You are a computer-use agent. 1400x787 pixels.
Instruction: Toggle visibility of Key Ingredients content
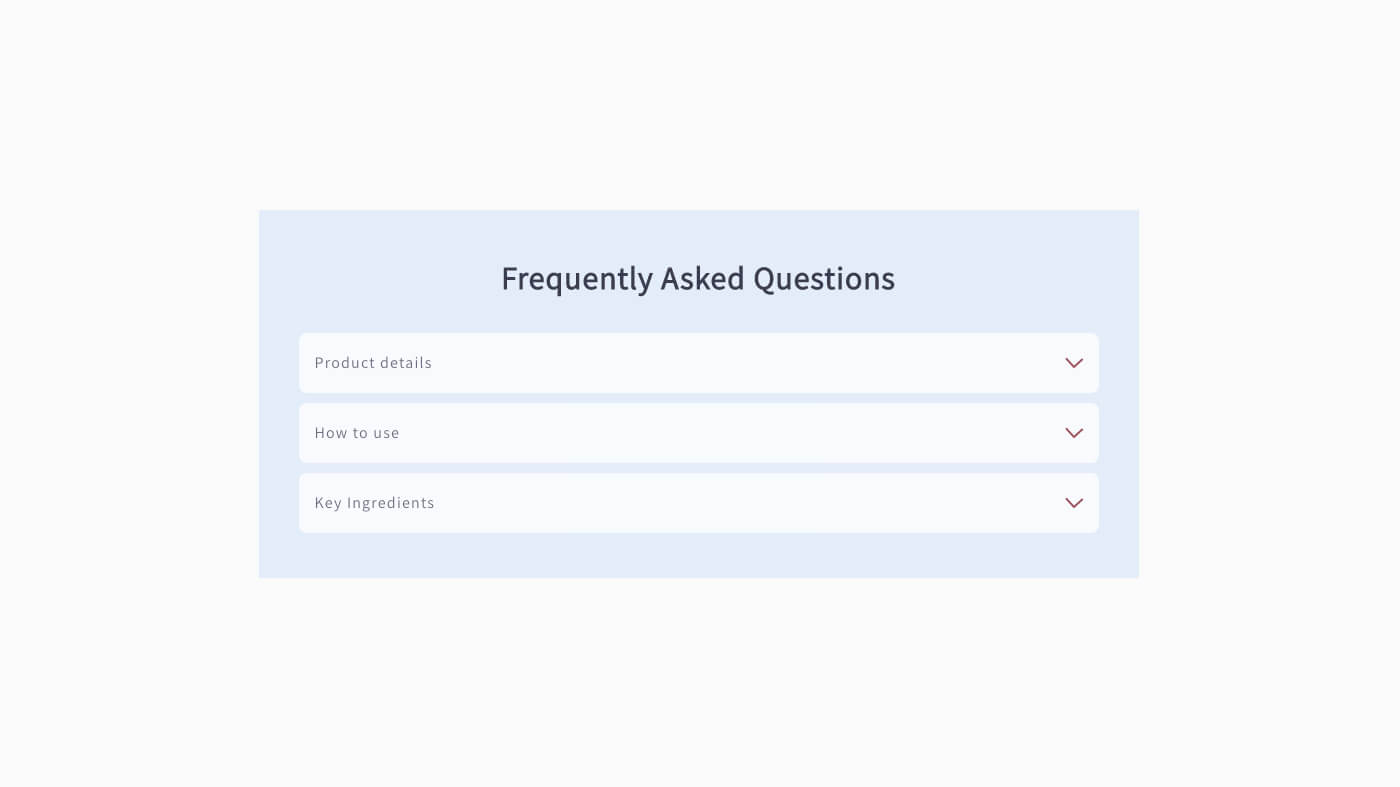[x=699, y=503]
